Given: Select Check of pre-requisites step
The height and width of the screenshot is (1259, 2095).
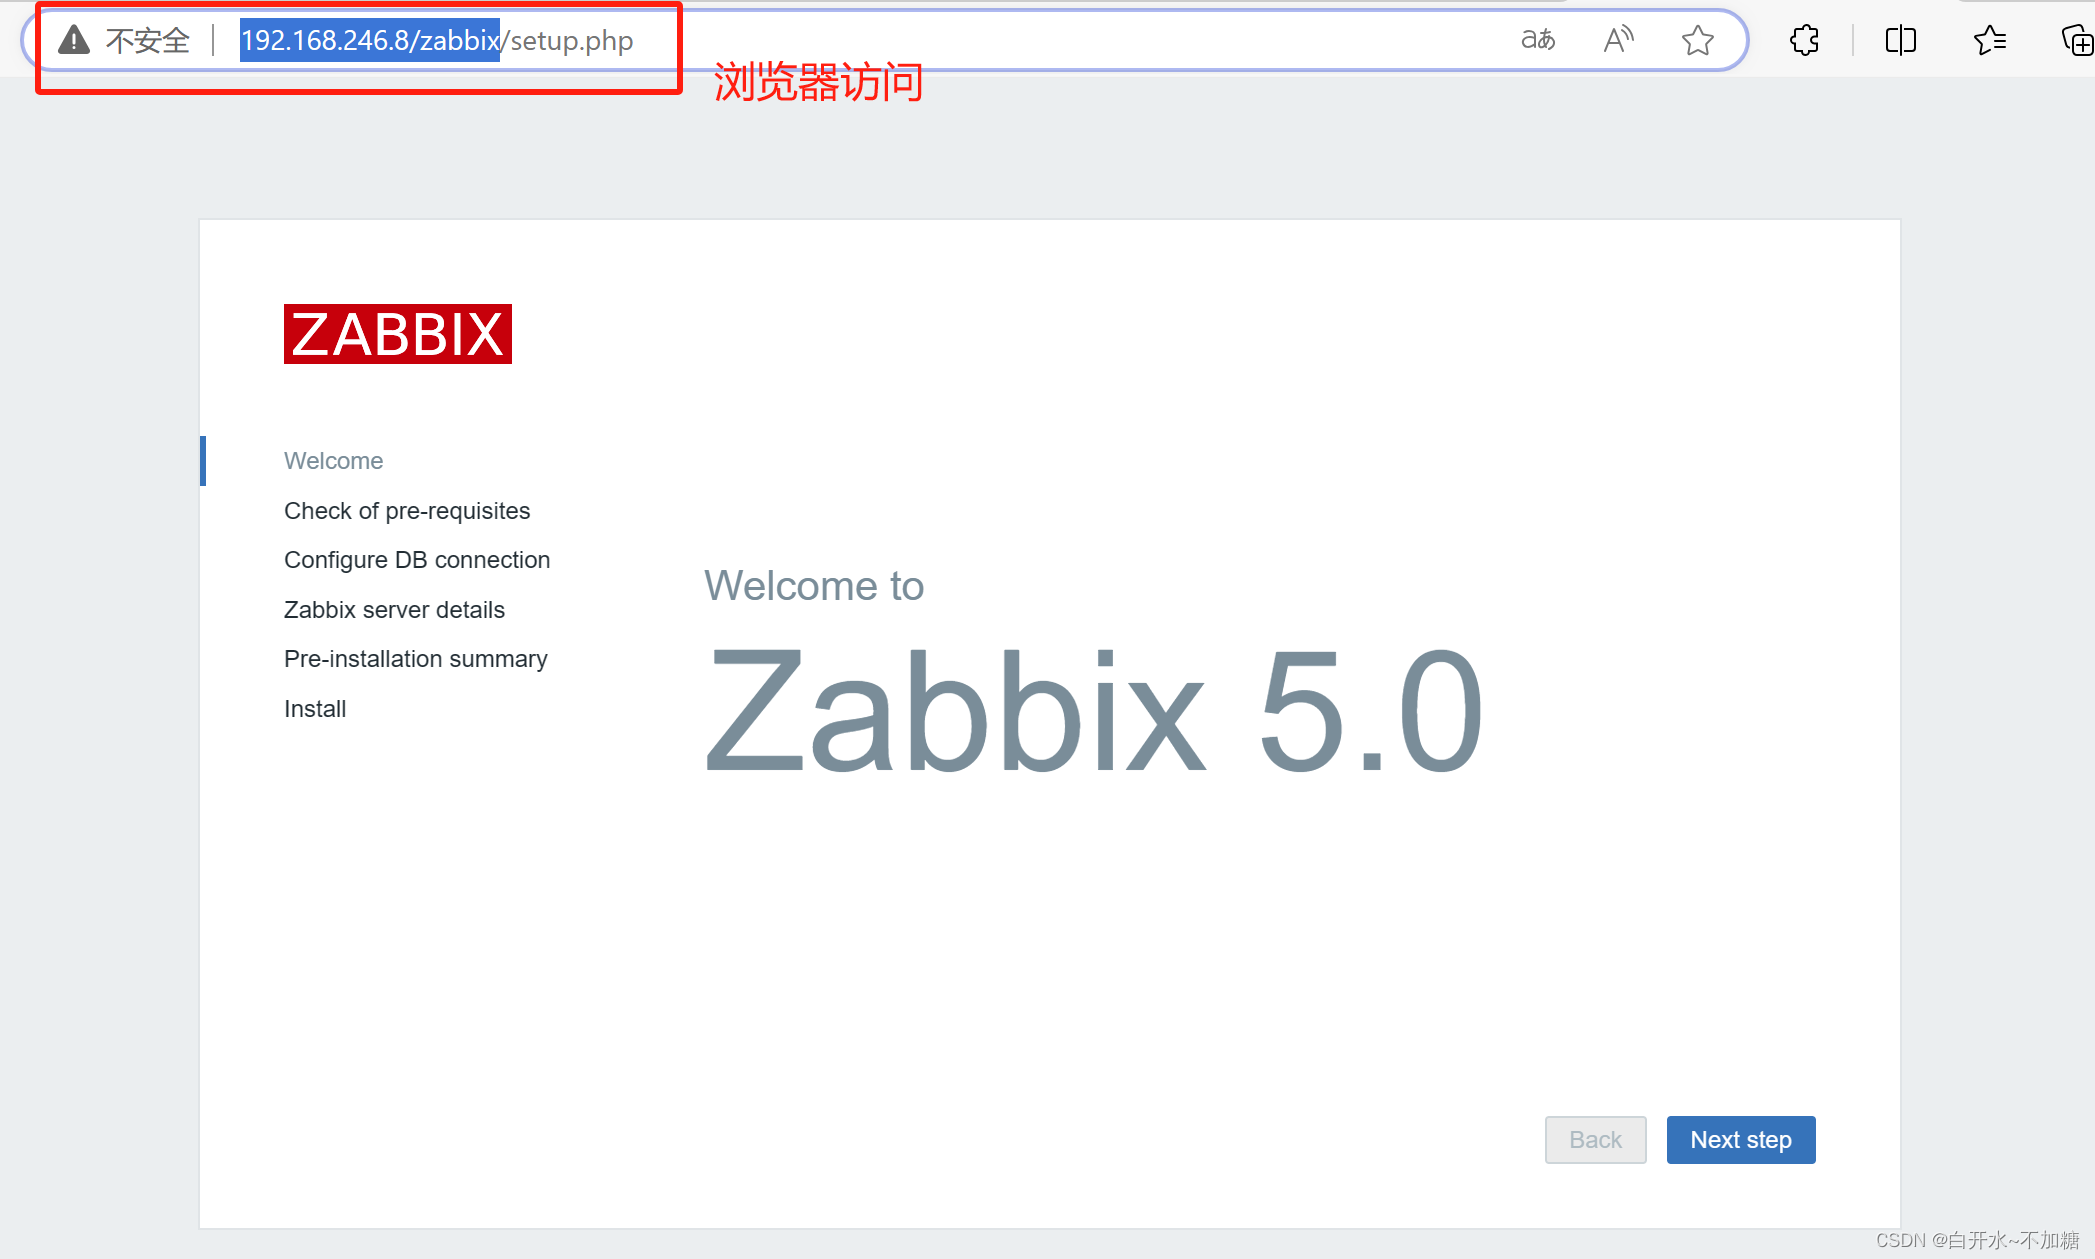Looking at the screenshot, I should point(406,511).
